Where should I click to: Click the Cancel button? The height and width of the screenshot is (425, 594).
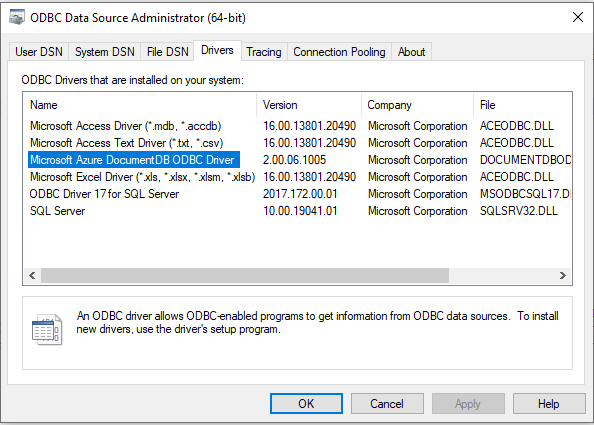pyautogui.click(x=387, y=404)
